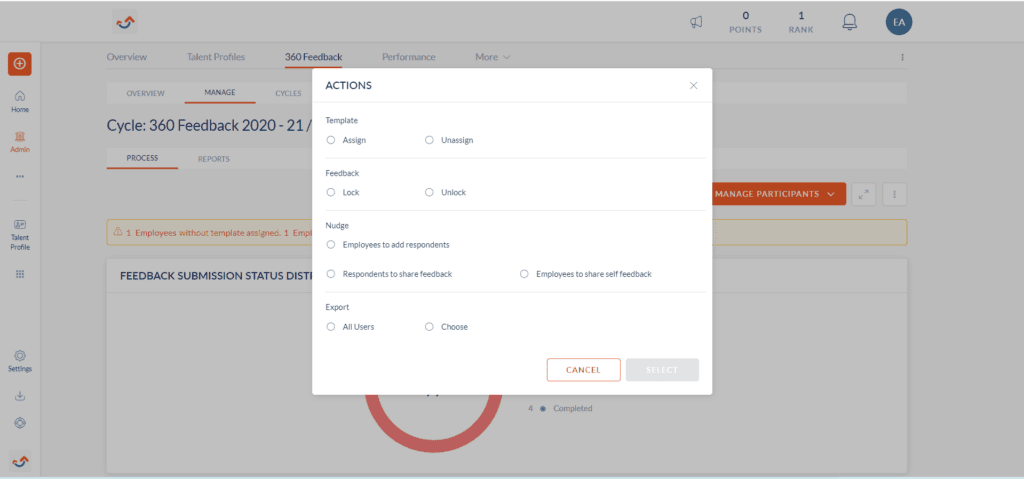Screen dimensions: 1024x479
Task: Expand Manage Participants dropdown
Action: pos(778,194)
